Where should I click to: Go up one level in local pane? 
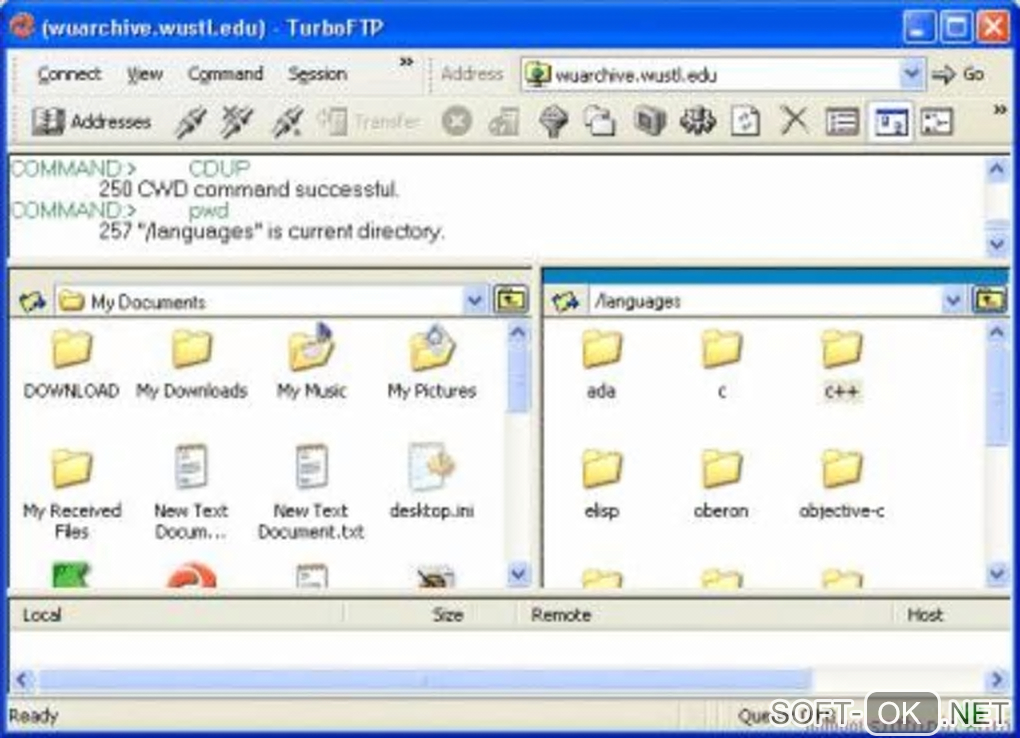click(511, 301)
